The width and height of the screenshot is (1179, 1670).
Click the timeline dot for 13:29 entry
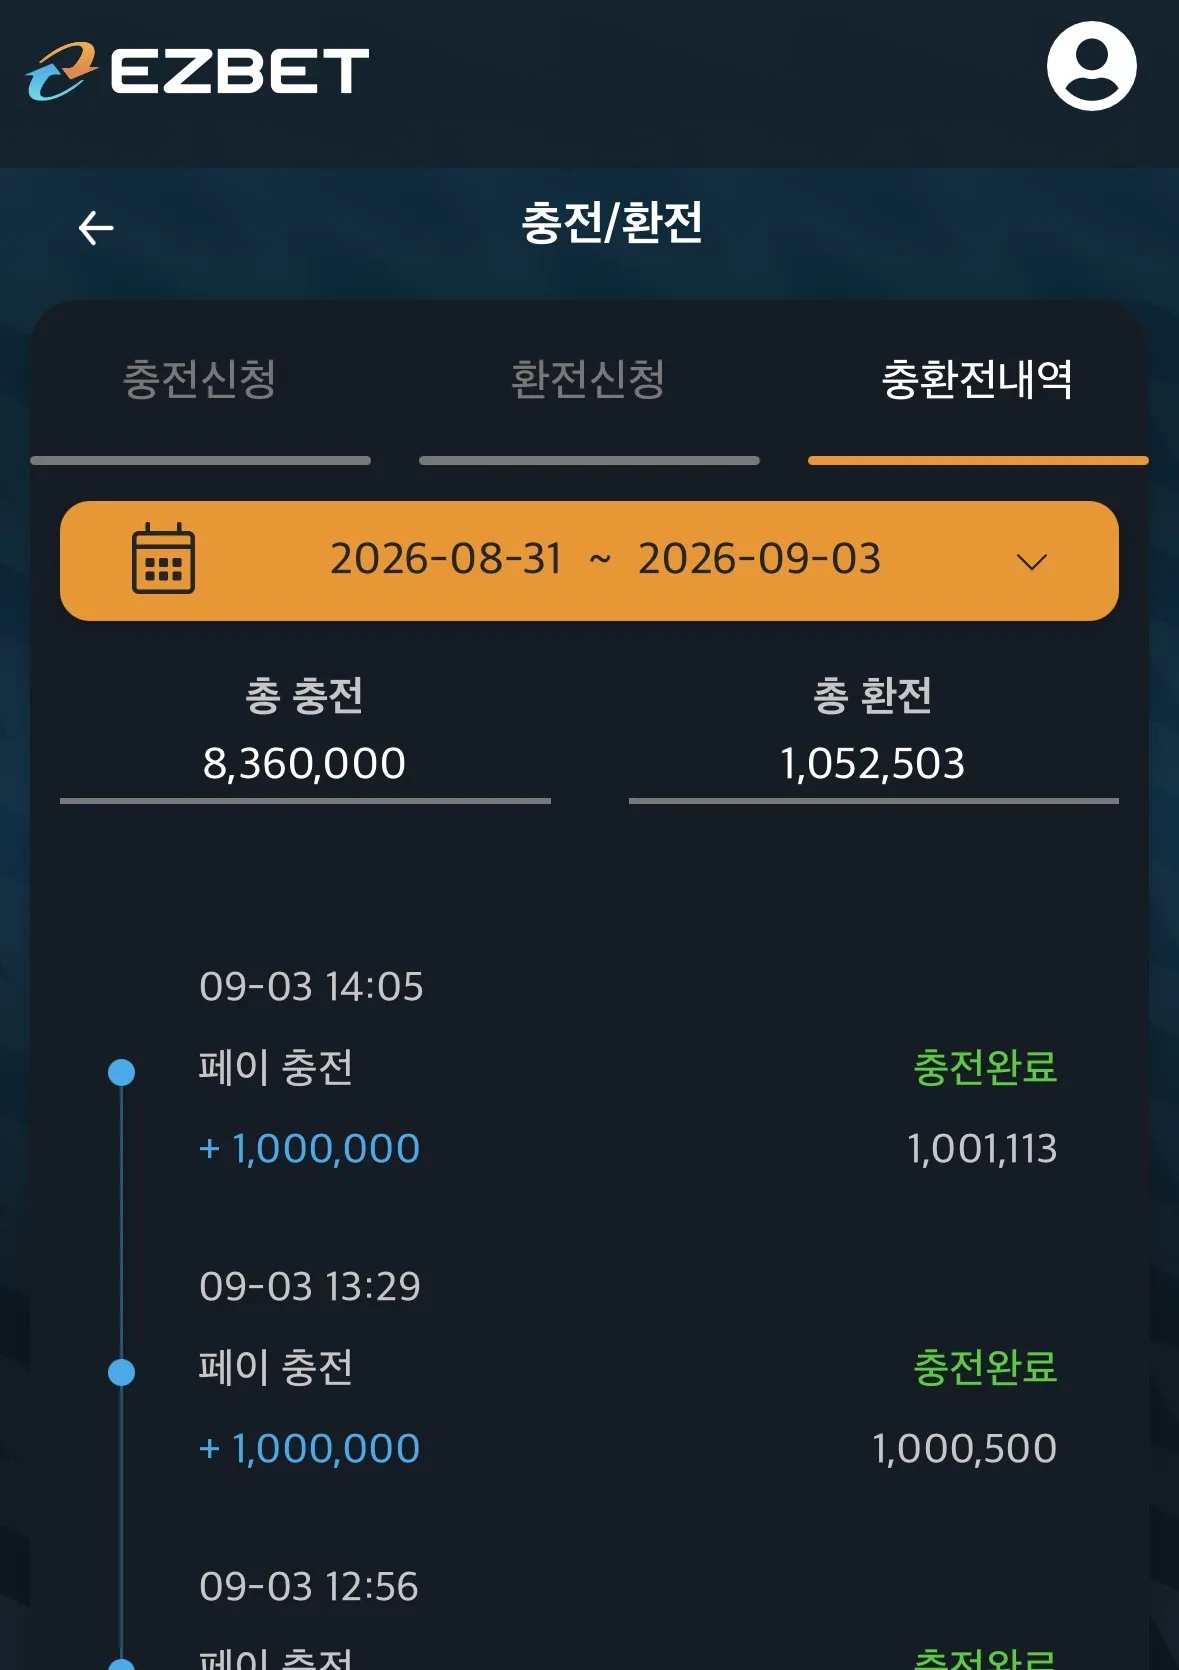[x=121, y=1372]
